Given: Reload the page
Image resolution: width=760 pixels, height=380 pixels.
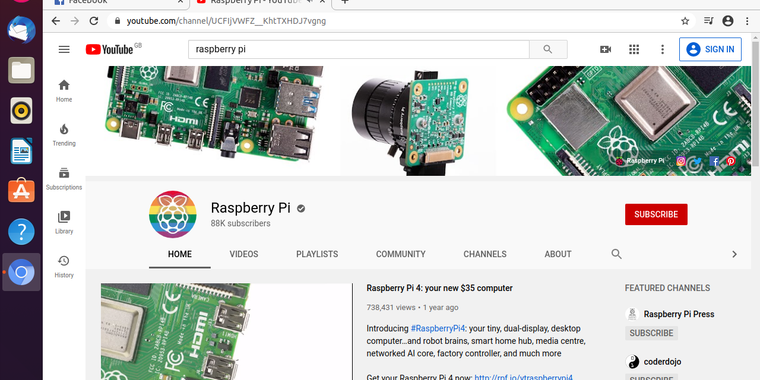Looking at the screenshot, I should pyautogui.click(x=94, y=21).
